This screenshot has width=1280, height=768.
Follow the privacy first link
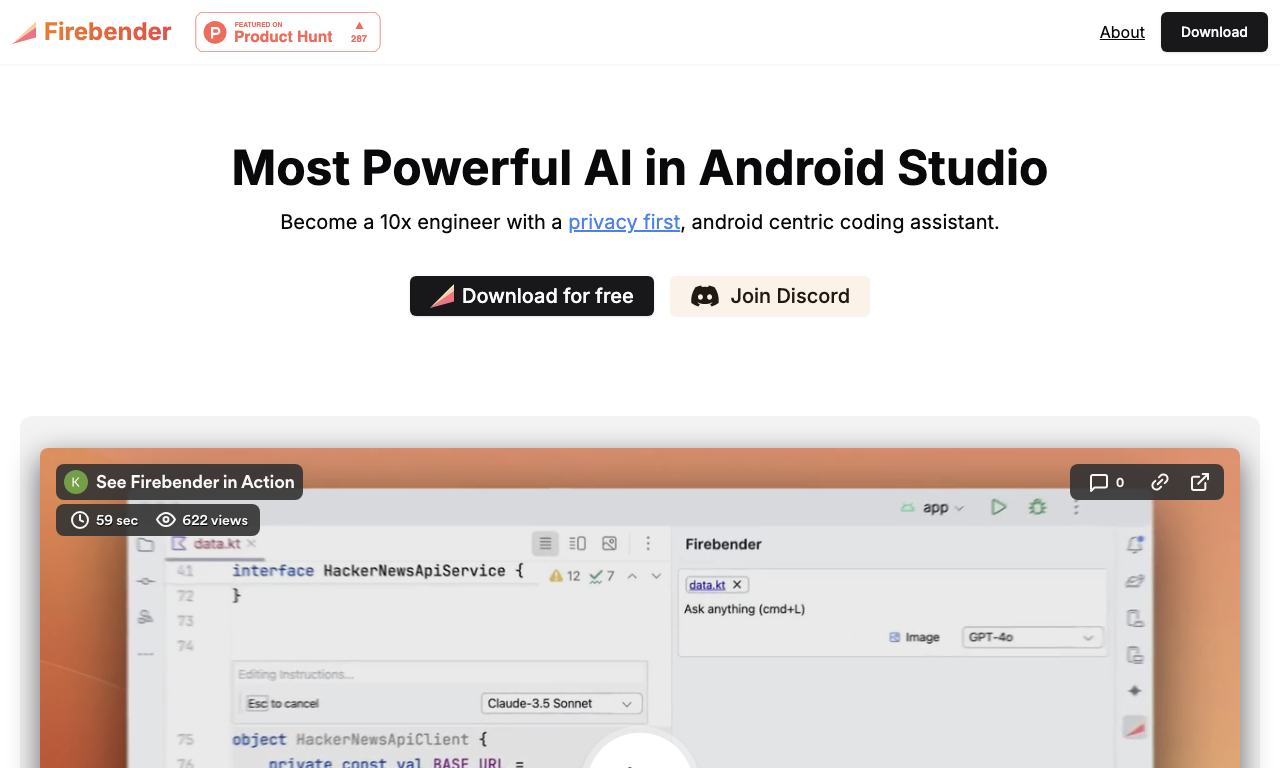[x=624, y=222]
